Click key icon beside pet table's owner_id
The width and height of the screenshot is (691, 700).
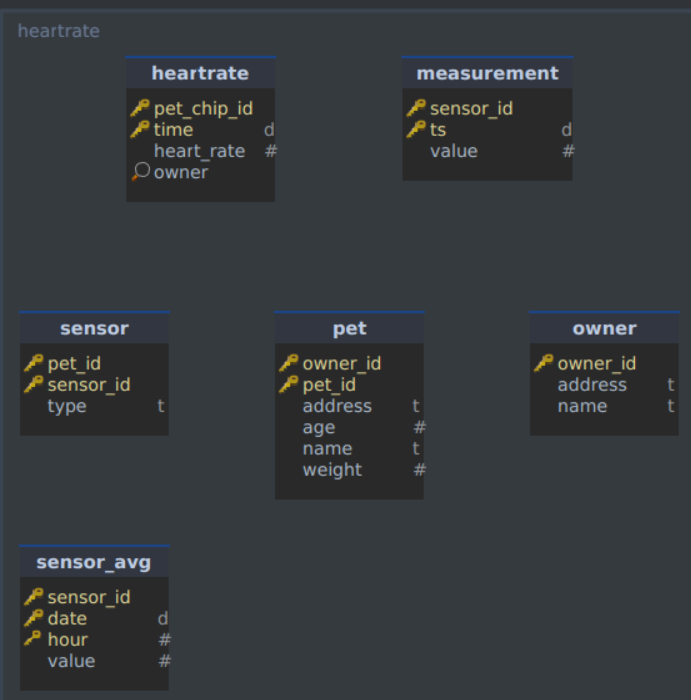289,363
